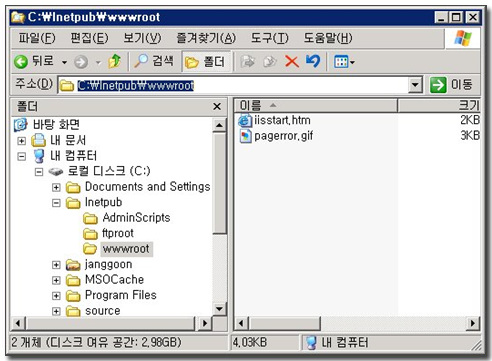Viewport: 492px width, 361px height.
Task: Select the 내 문서 folder icon
Action: pyautogui.click(x=38, y=140)
